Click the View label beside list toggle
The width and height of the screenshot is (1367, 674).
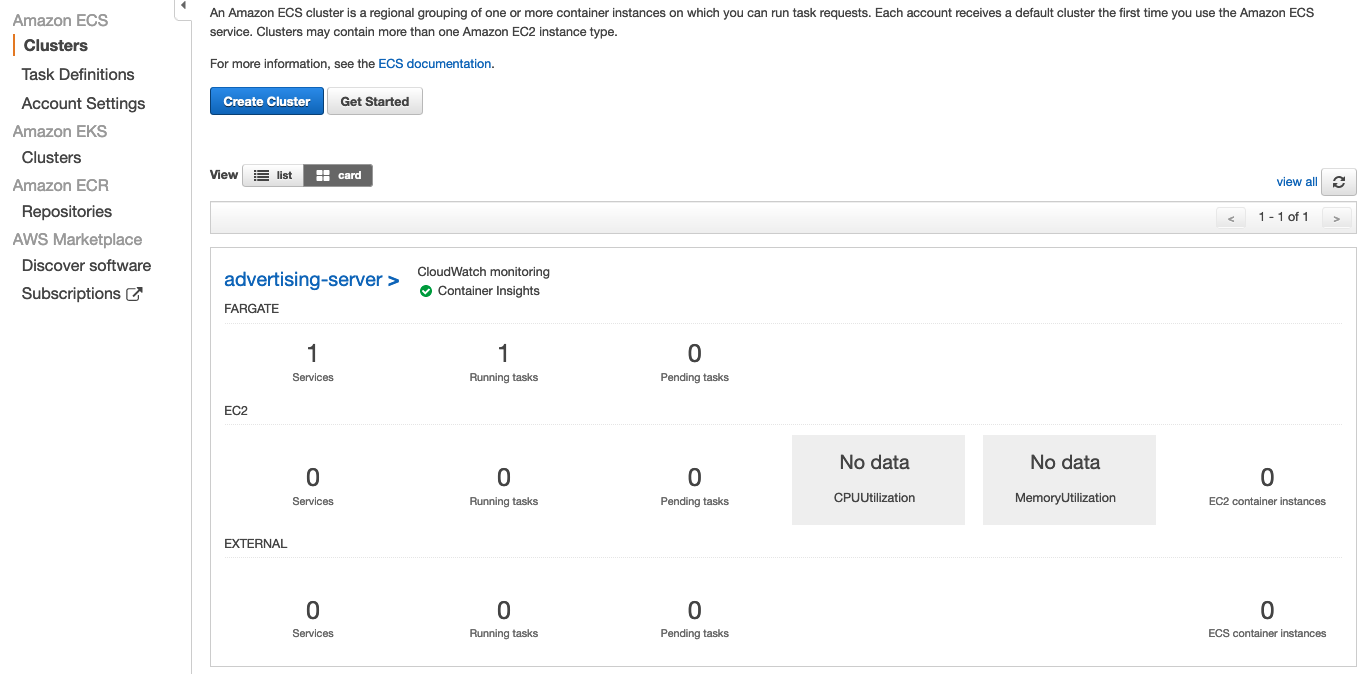click(x=224, y=175)
